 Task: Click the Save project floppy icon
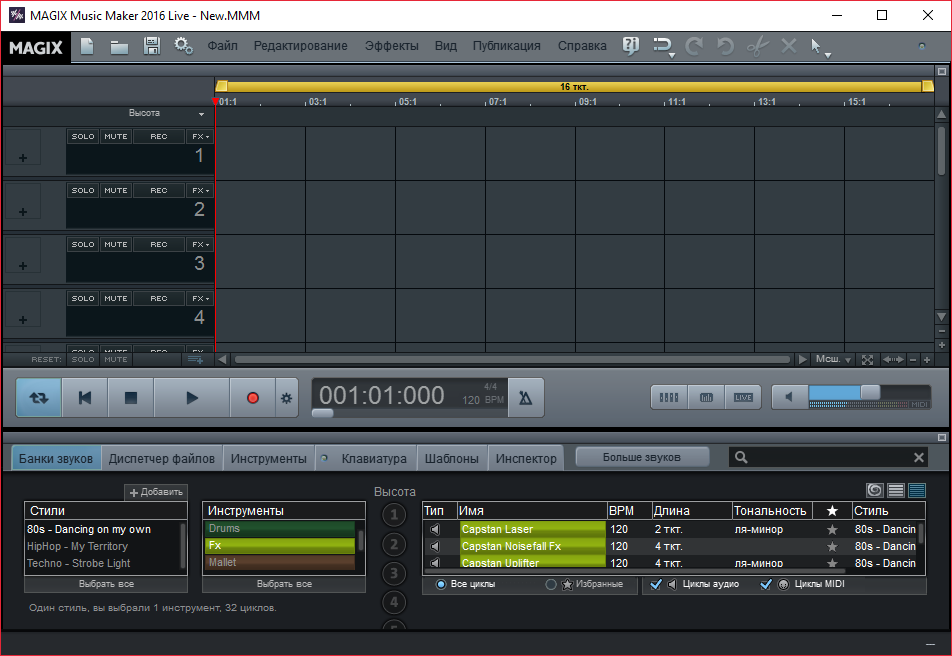click(152, 46)
